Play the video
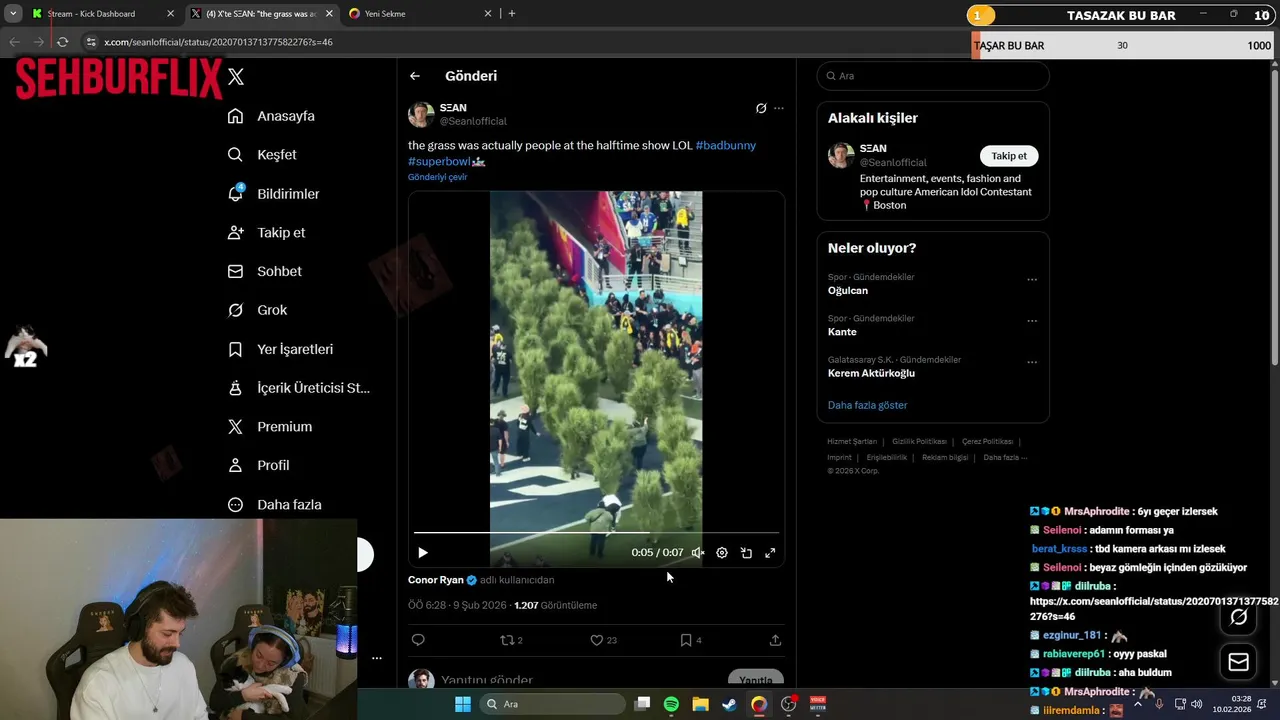 click(423, 553)
